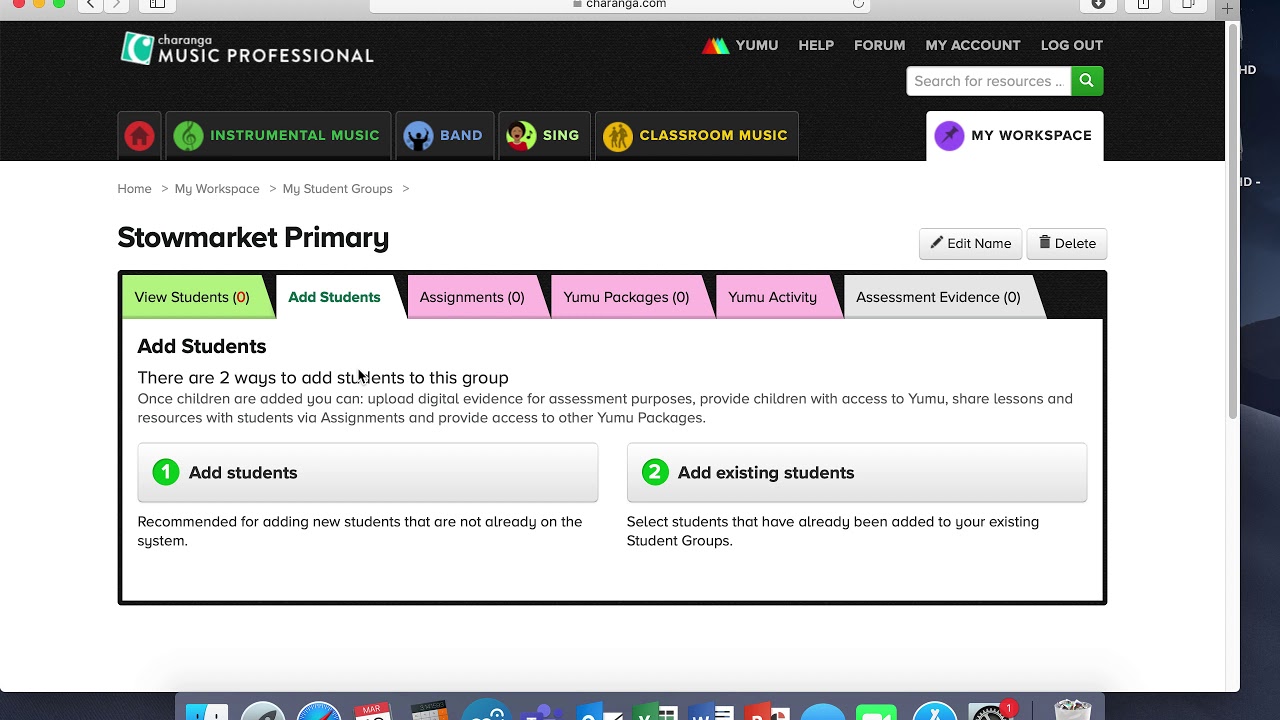
Task: Select the Add Students tab
Action: pos(334,297)
